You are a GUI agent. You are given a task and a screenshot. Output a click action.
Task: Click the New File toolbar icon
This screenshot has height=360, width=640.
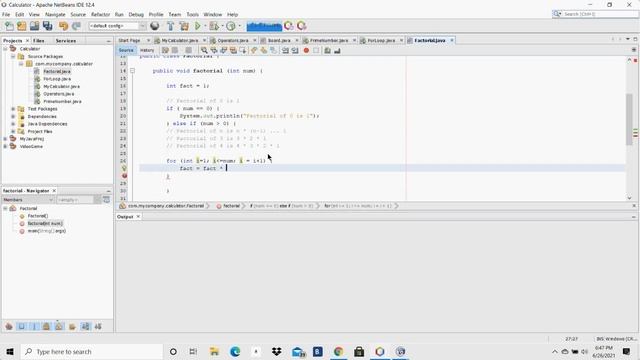point(9,26)
